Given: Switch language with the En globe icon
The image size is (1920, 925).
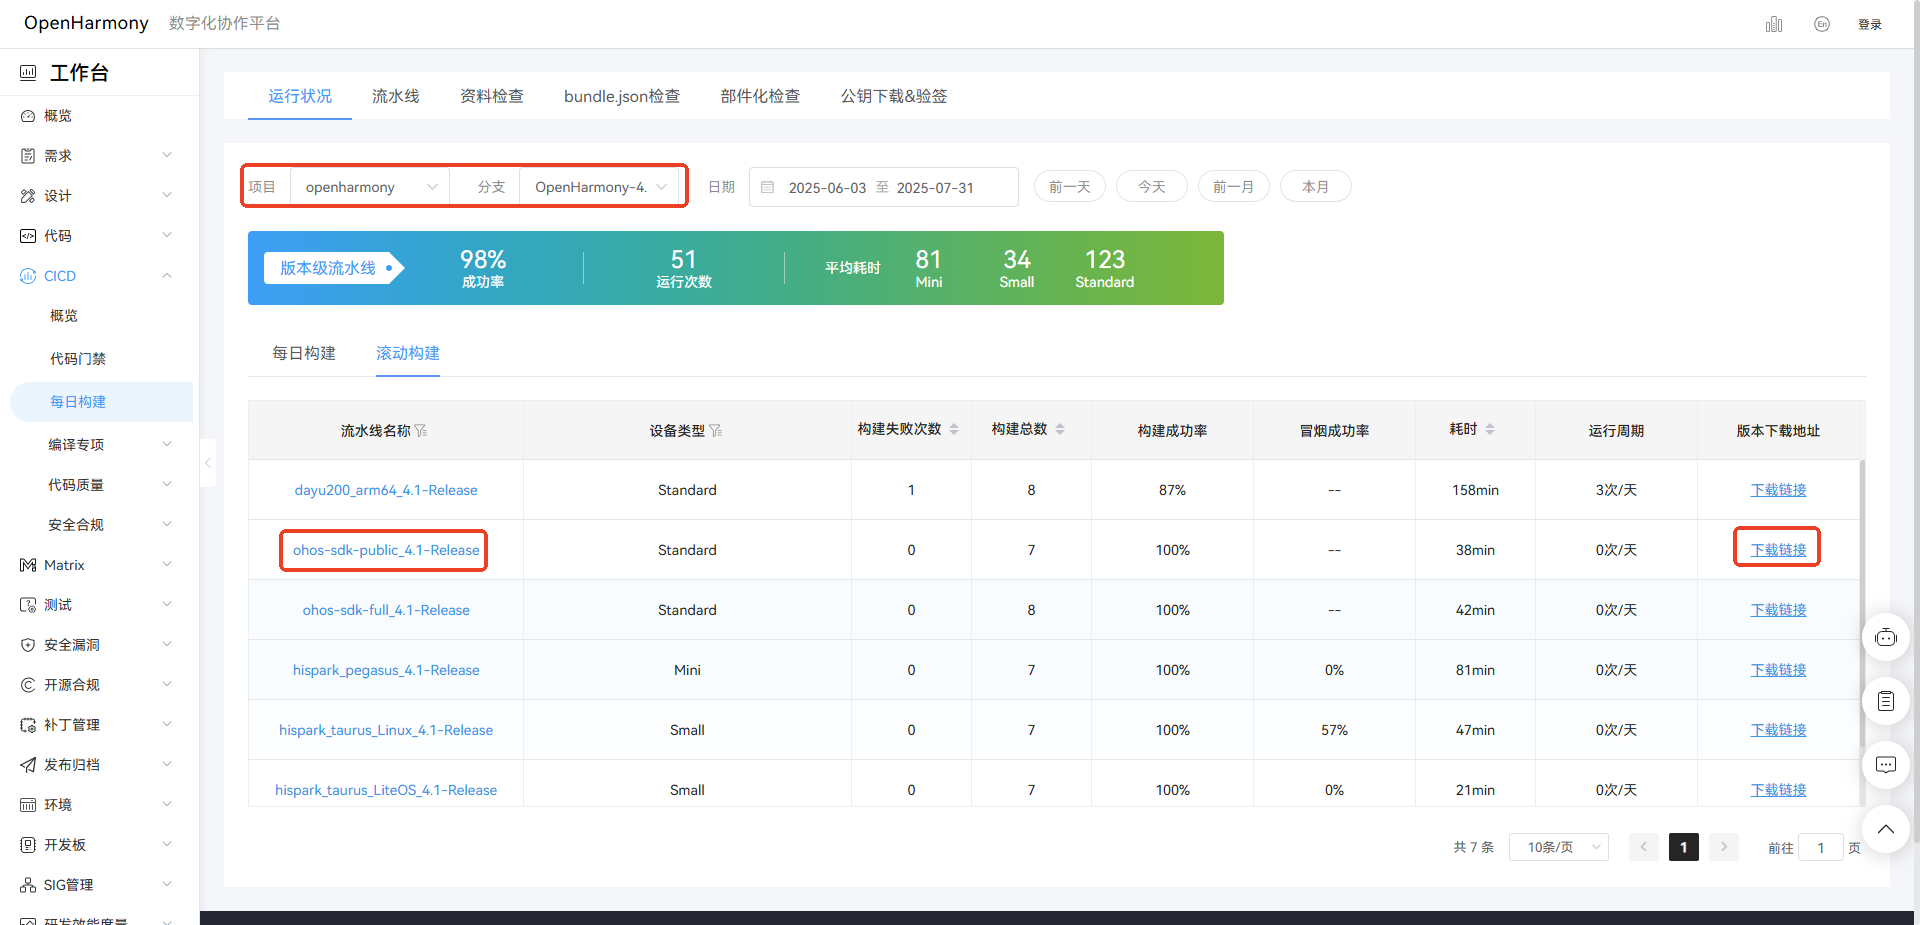Looking at the screenshot, I should (1822, 24).
